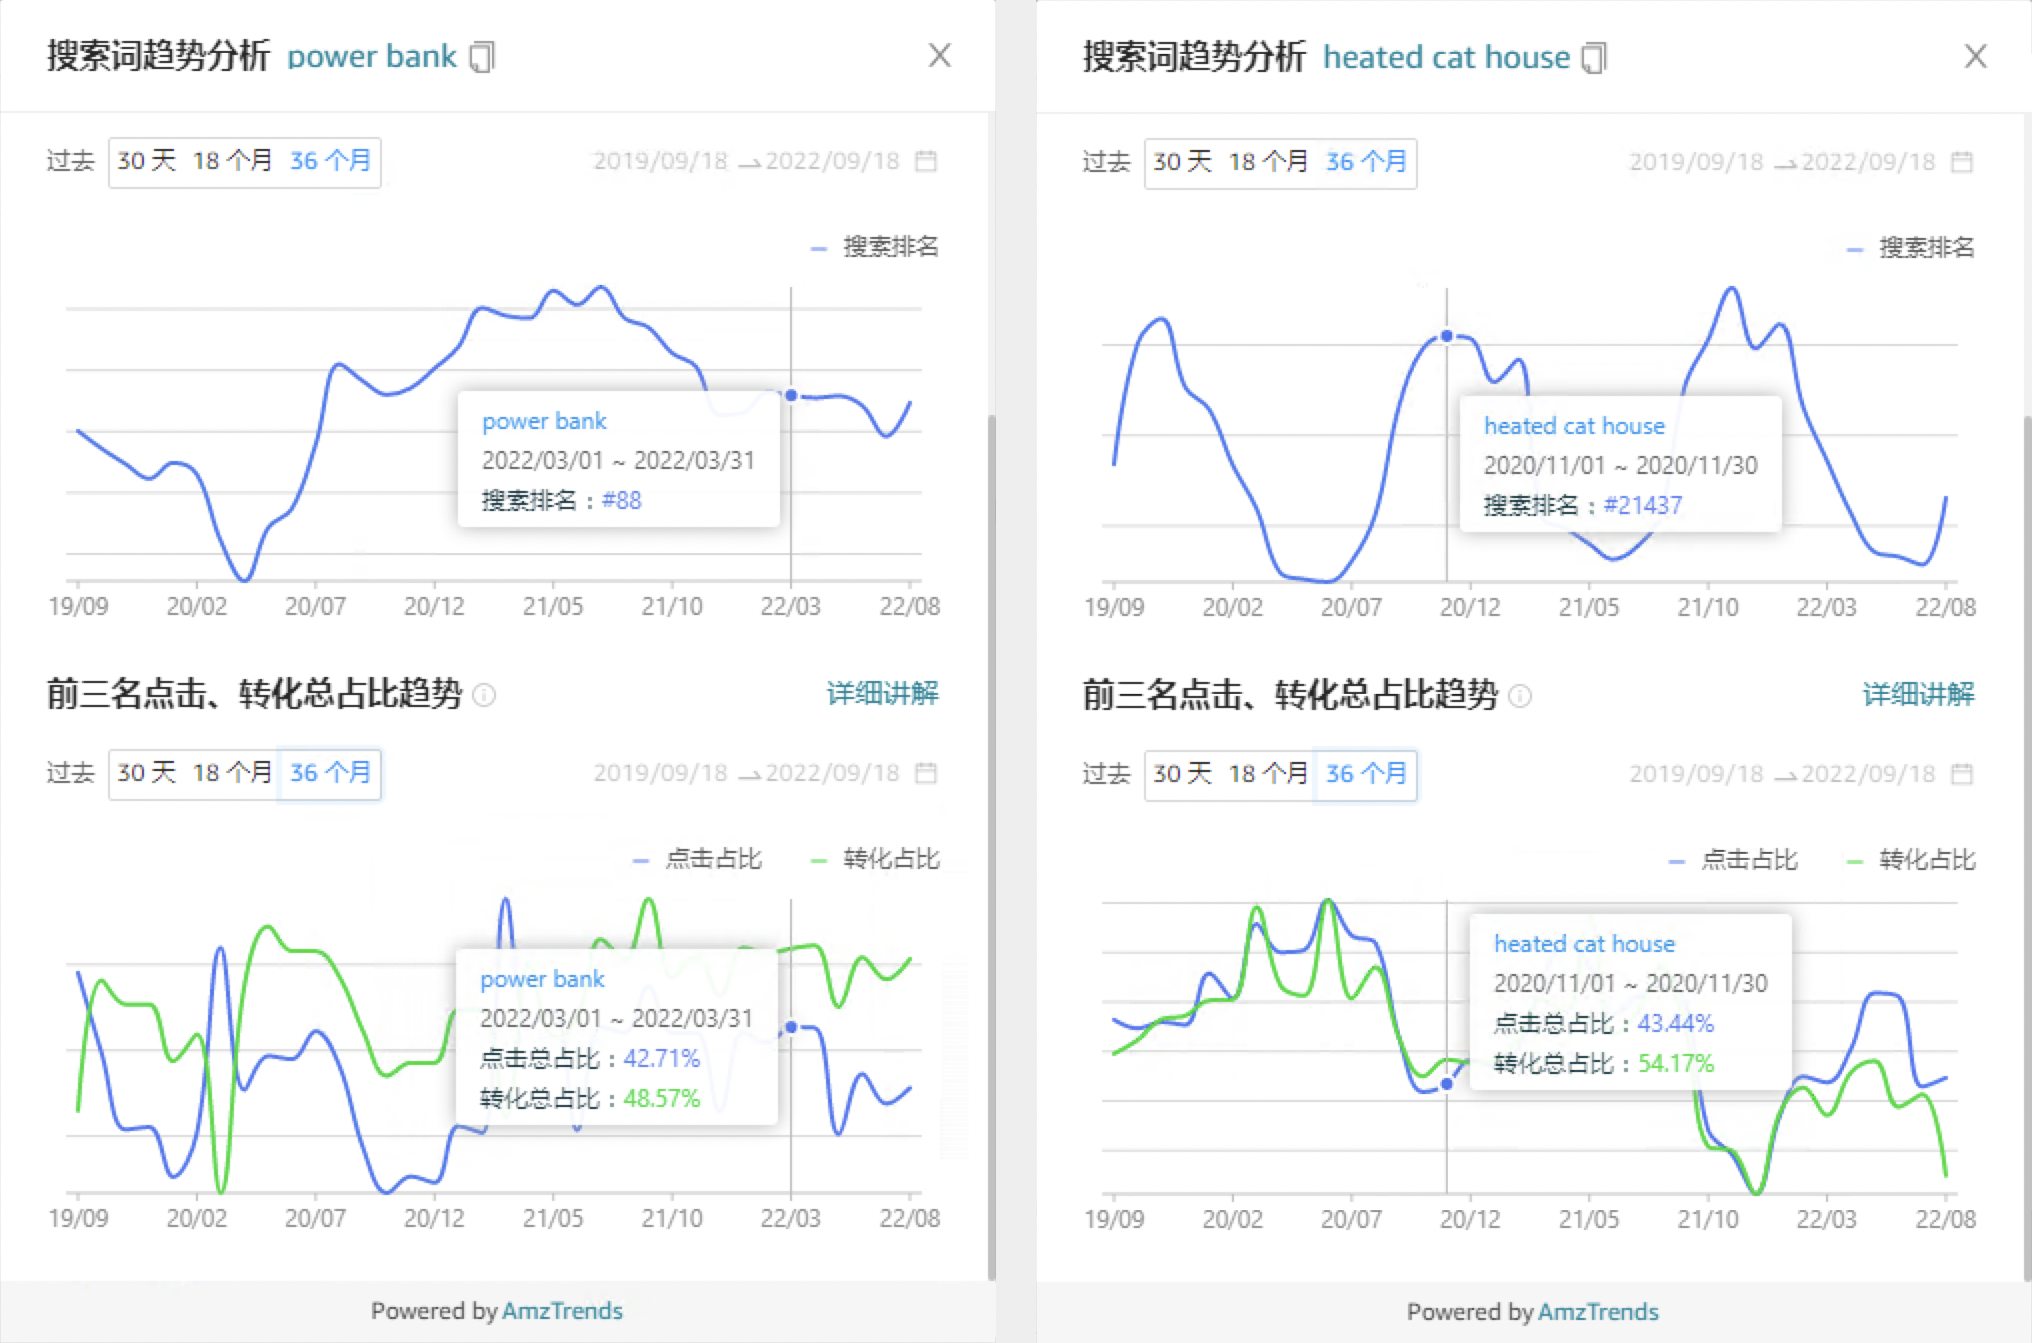Open the calendar icon in power bank conversion chart
The image size is (2032, 1343).
[928, 772]
